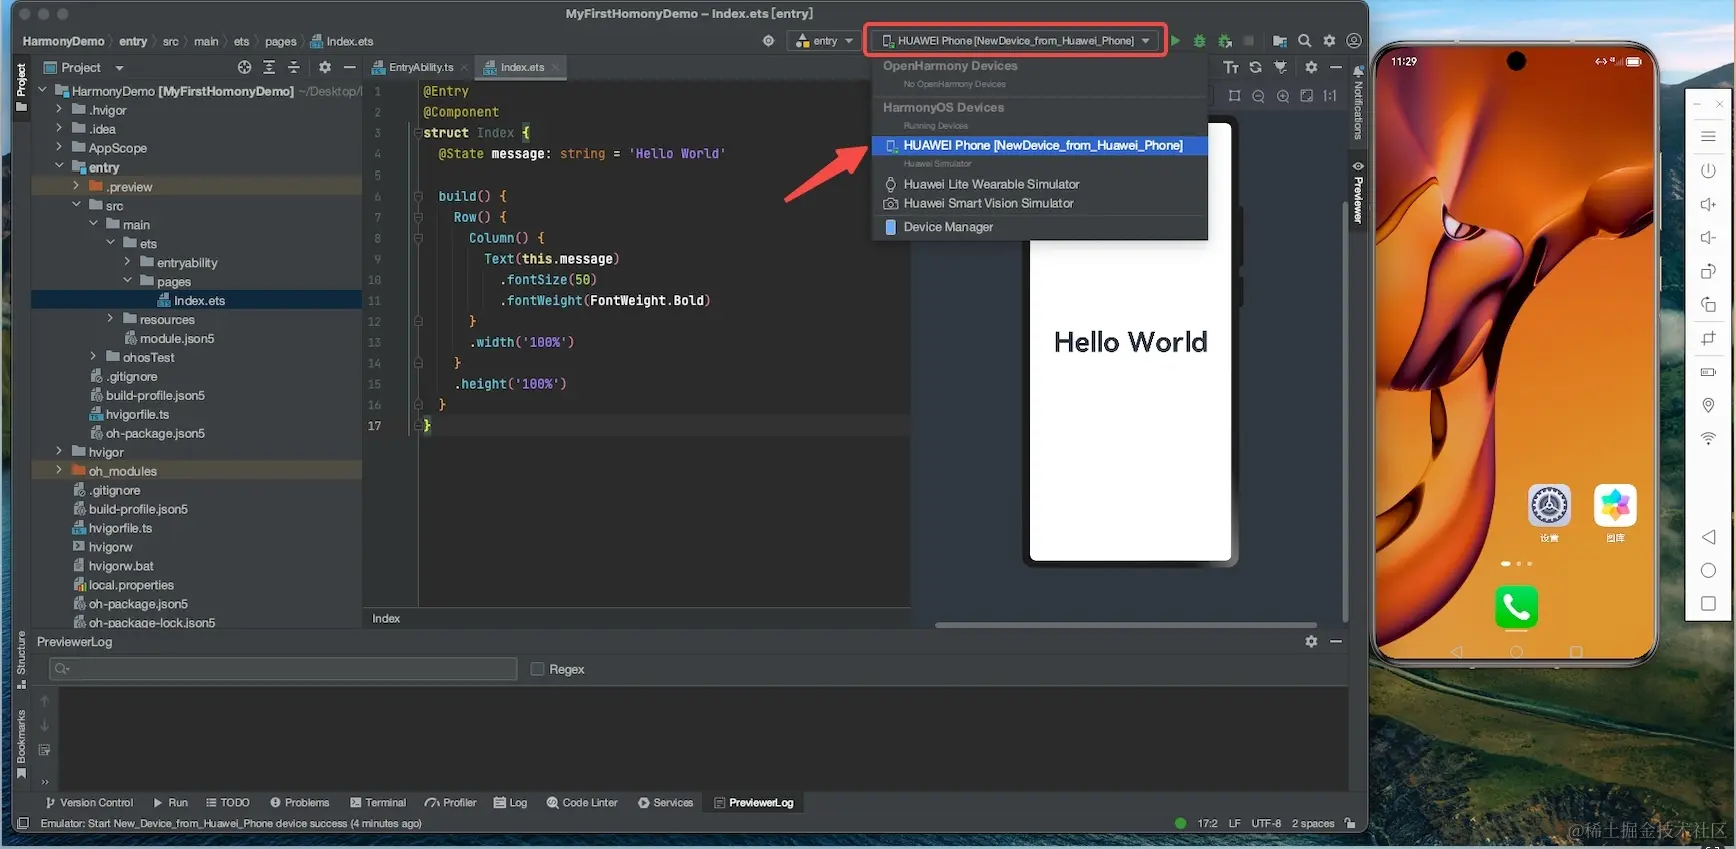
Task: Choose Device Manager from device list
Action: coord(947,227)
